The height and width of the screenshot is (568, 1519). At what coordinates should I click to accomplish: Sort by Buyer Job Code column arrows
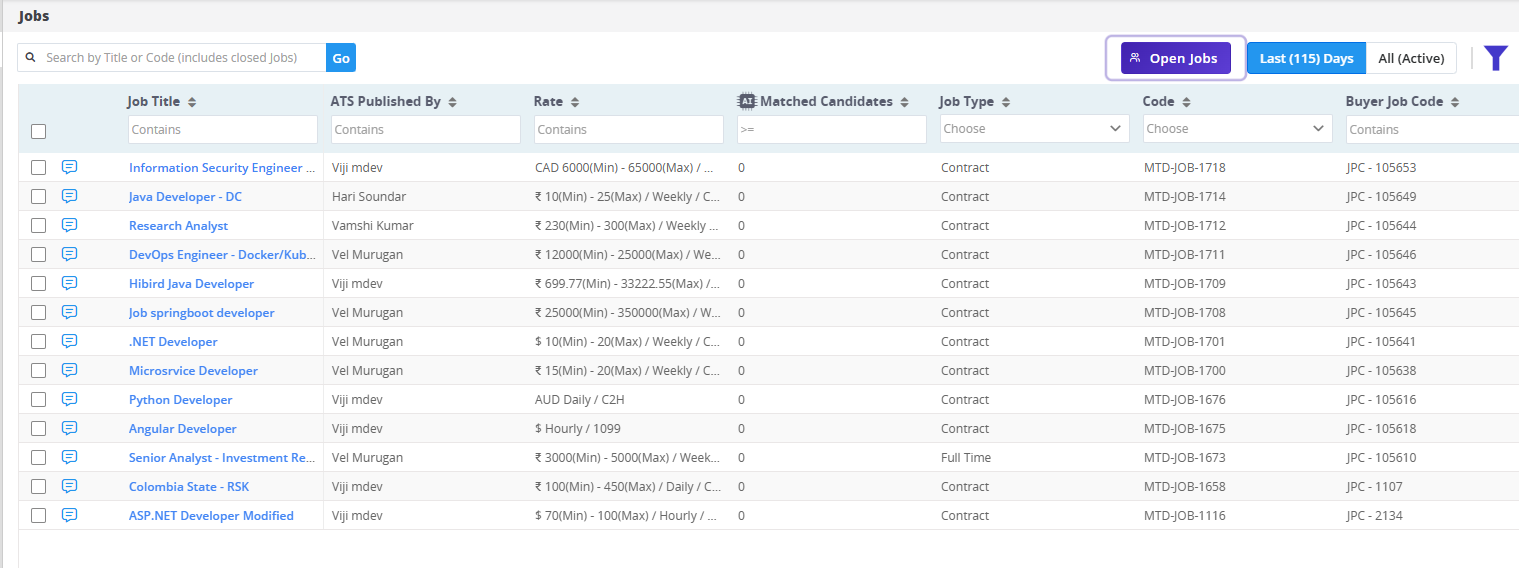[x=1455, y=102]
